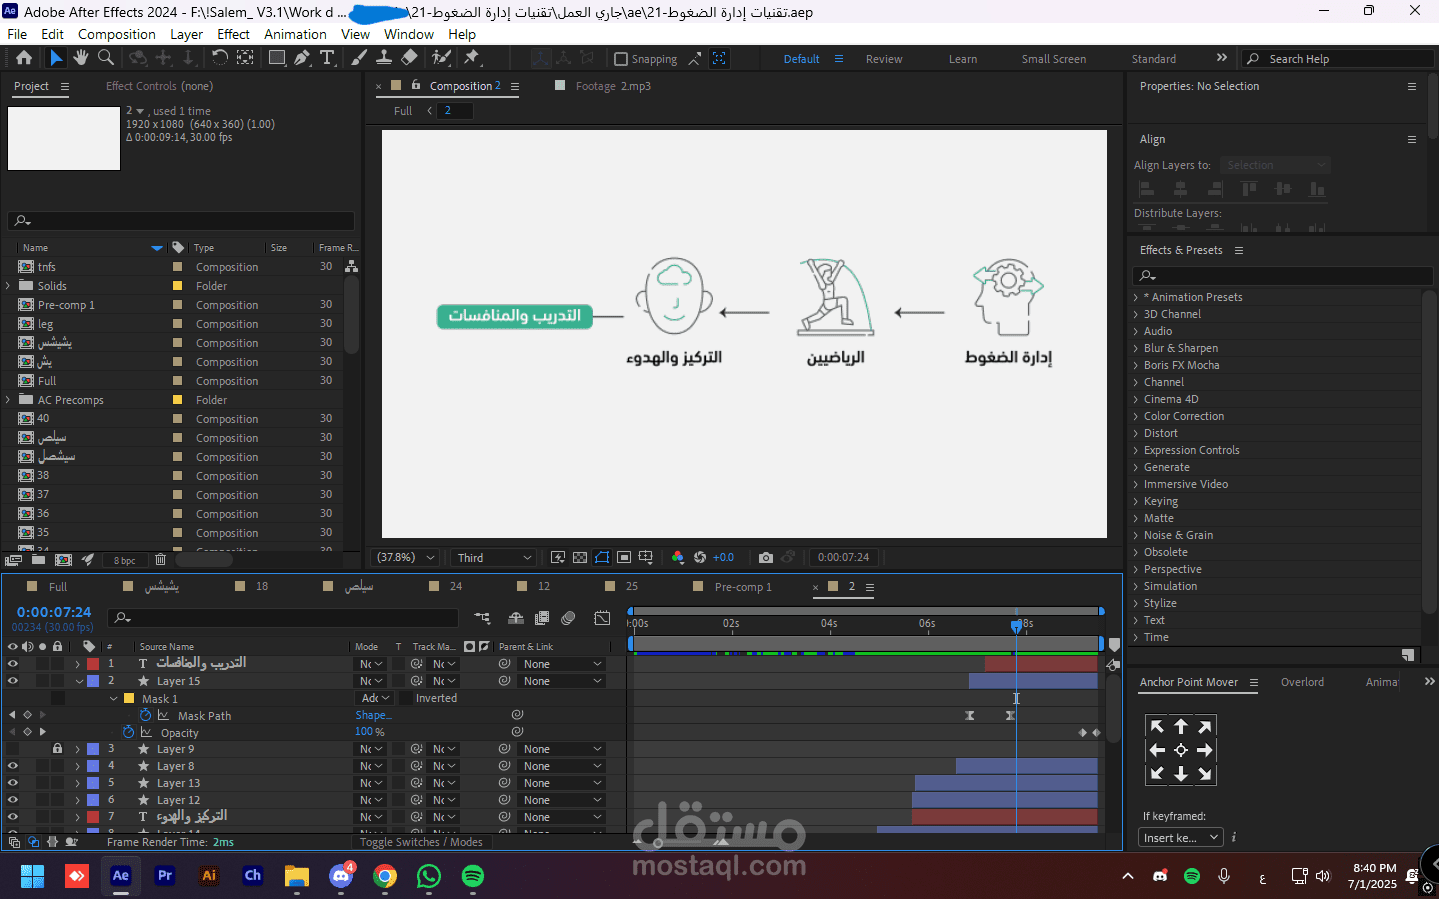This screenshot has width=1439, height=899.
Task: Expand the AC Precomps folder
Action: coord(8,400)
